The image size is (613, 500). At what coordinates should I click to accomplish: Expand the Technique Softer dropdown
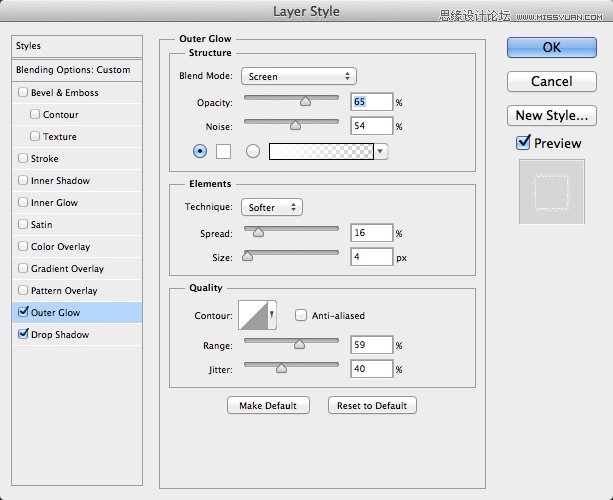pyautogui.click(x=271, y=207)
